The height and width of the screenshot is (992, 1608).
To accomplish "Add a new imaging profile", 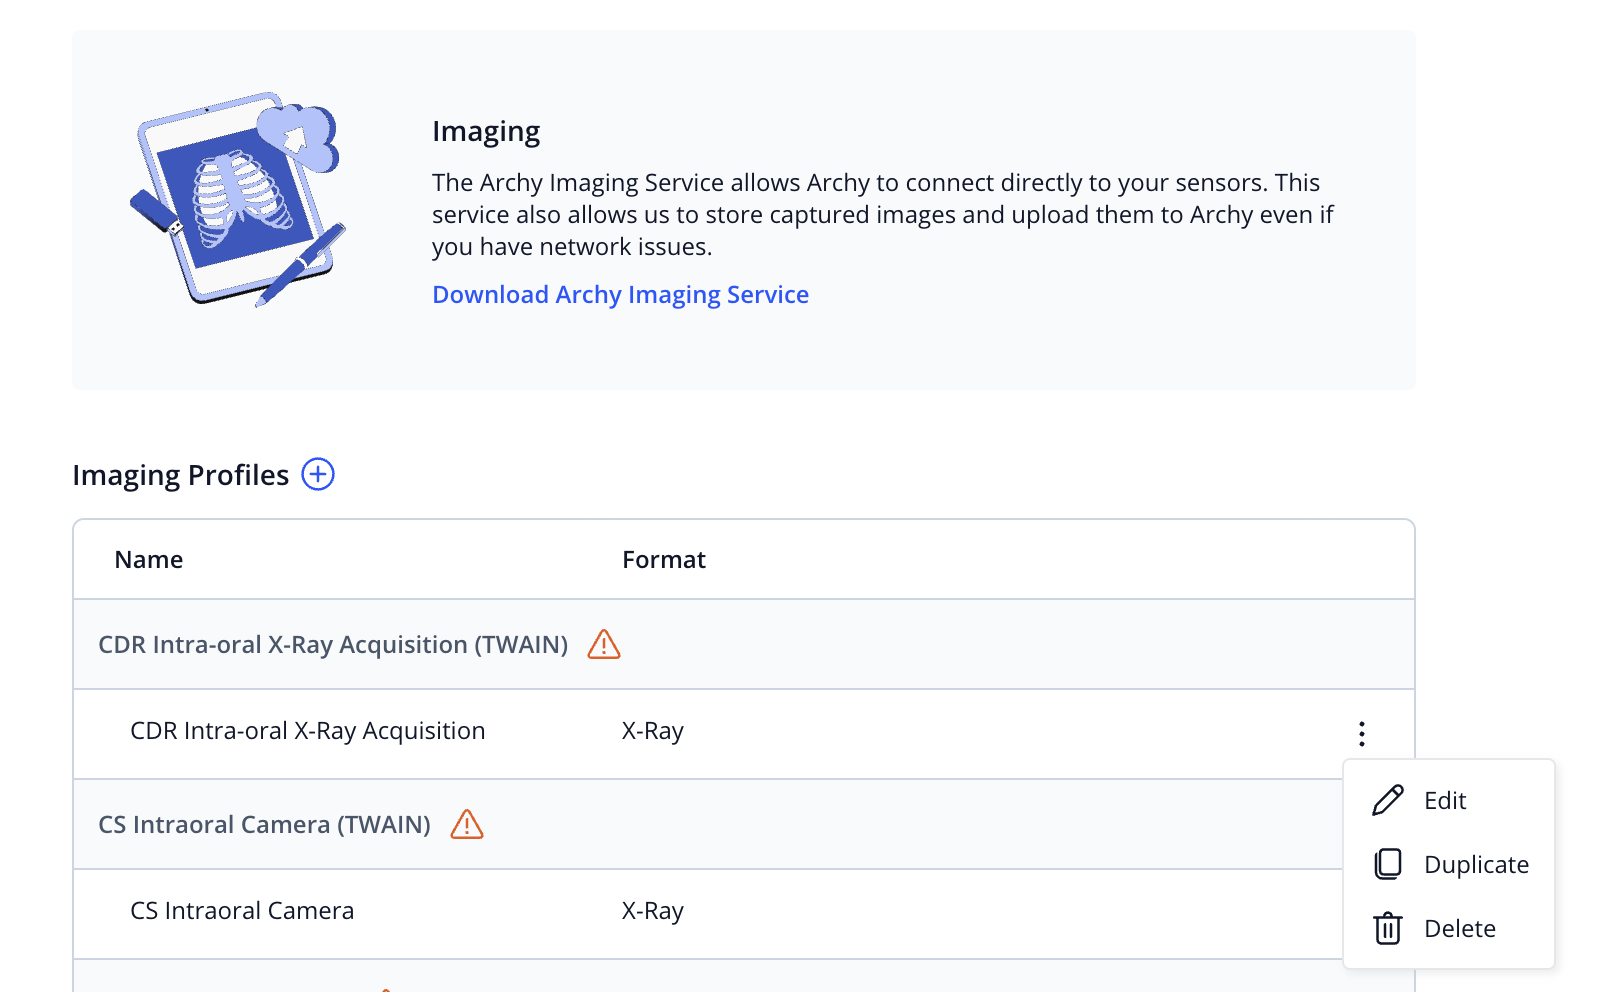I will coord(318,474).
